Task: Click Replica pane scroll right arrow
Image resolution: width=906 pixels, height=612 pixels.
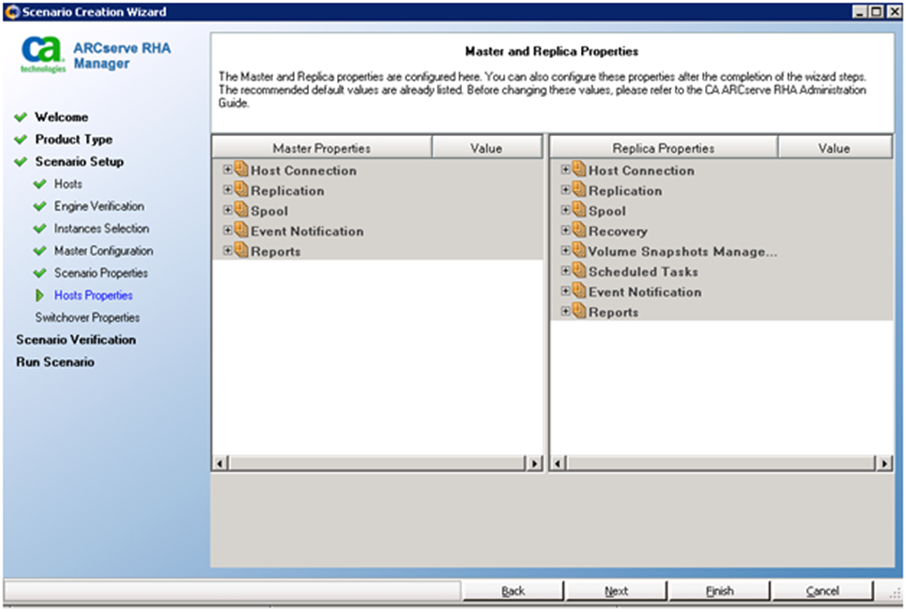Action: tap(884, 463)
